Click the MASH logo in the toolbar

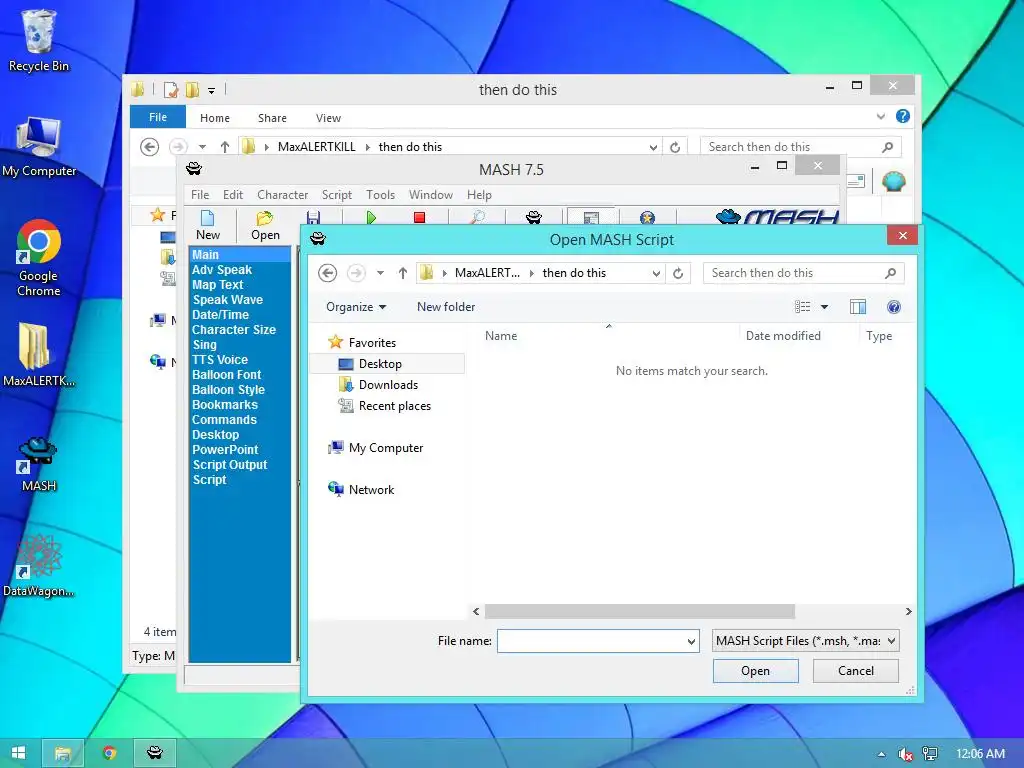[776, 217]
